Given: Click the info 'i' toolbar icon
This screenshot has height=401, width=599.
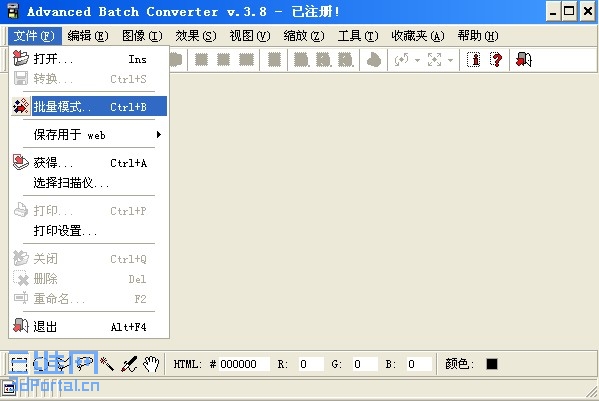Looking at the screenshot, I should 474,60.
